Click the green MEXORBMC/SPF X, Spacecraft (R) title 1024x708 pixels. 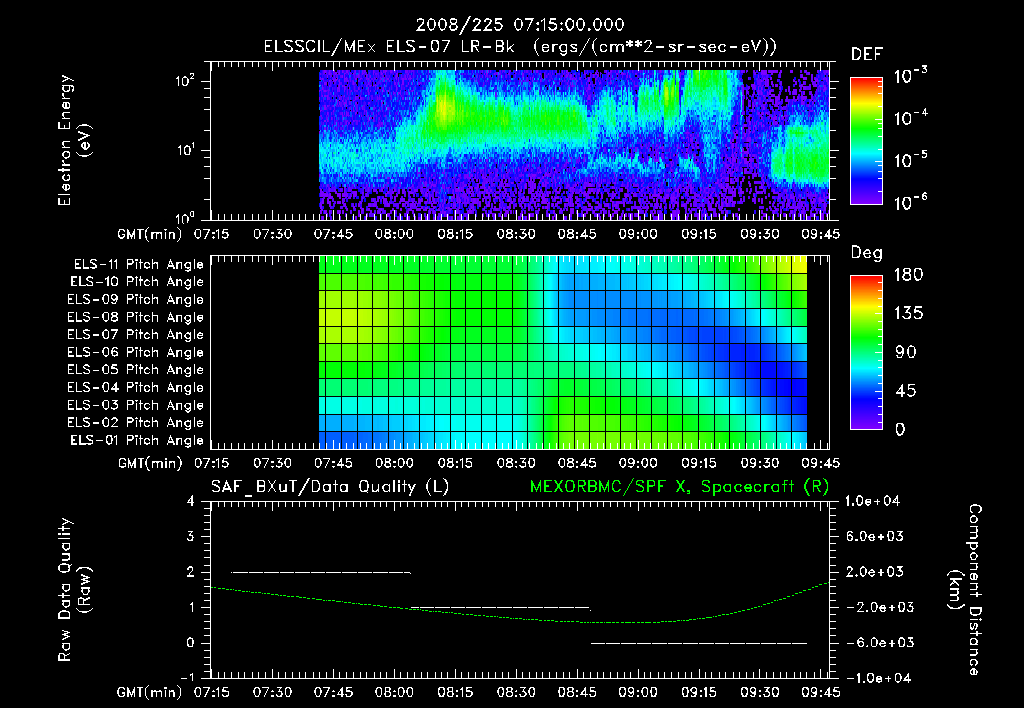tap(679, 487)
